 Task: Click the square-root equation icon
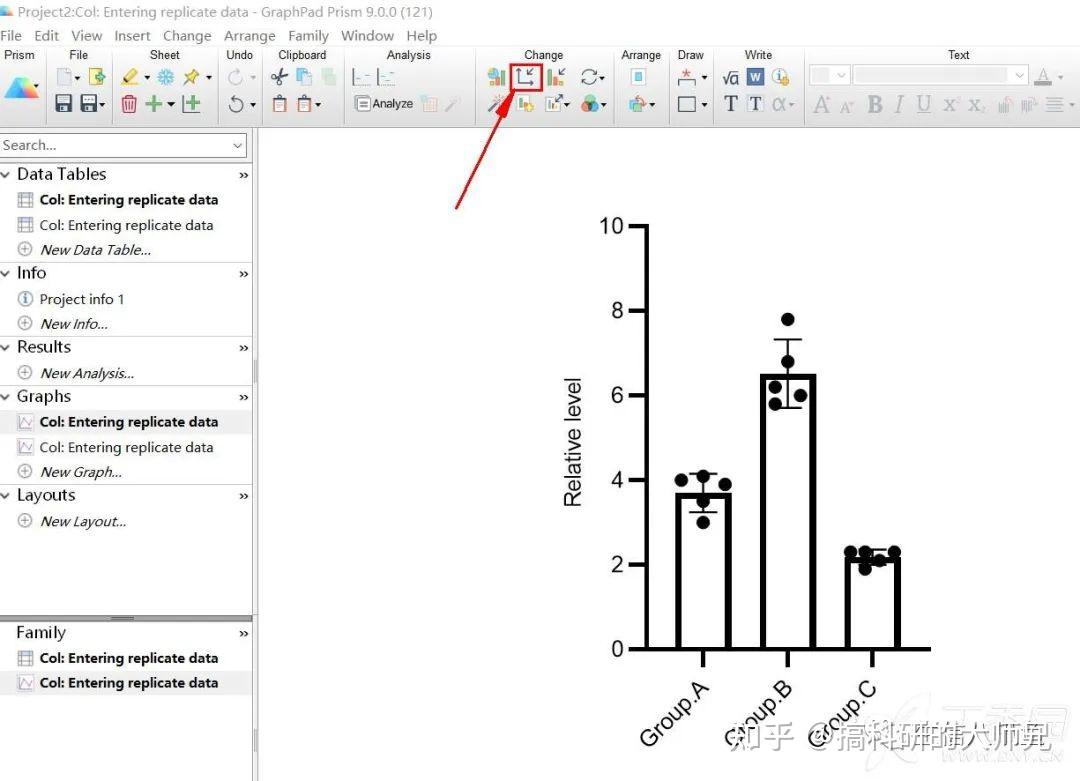click(x=730, y=77)
